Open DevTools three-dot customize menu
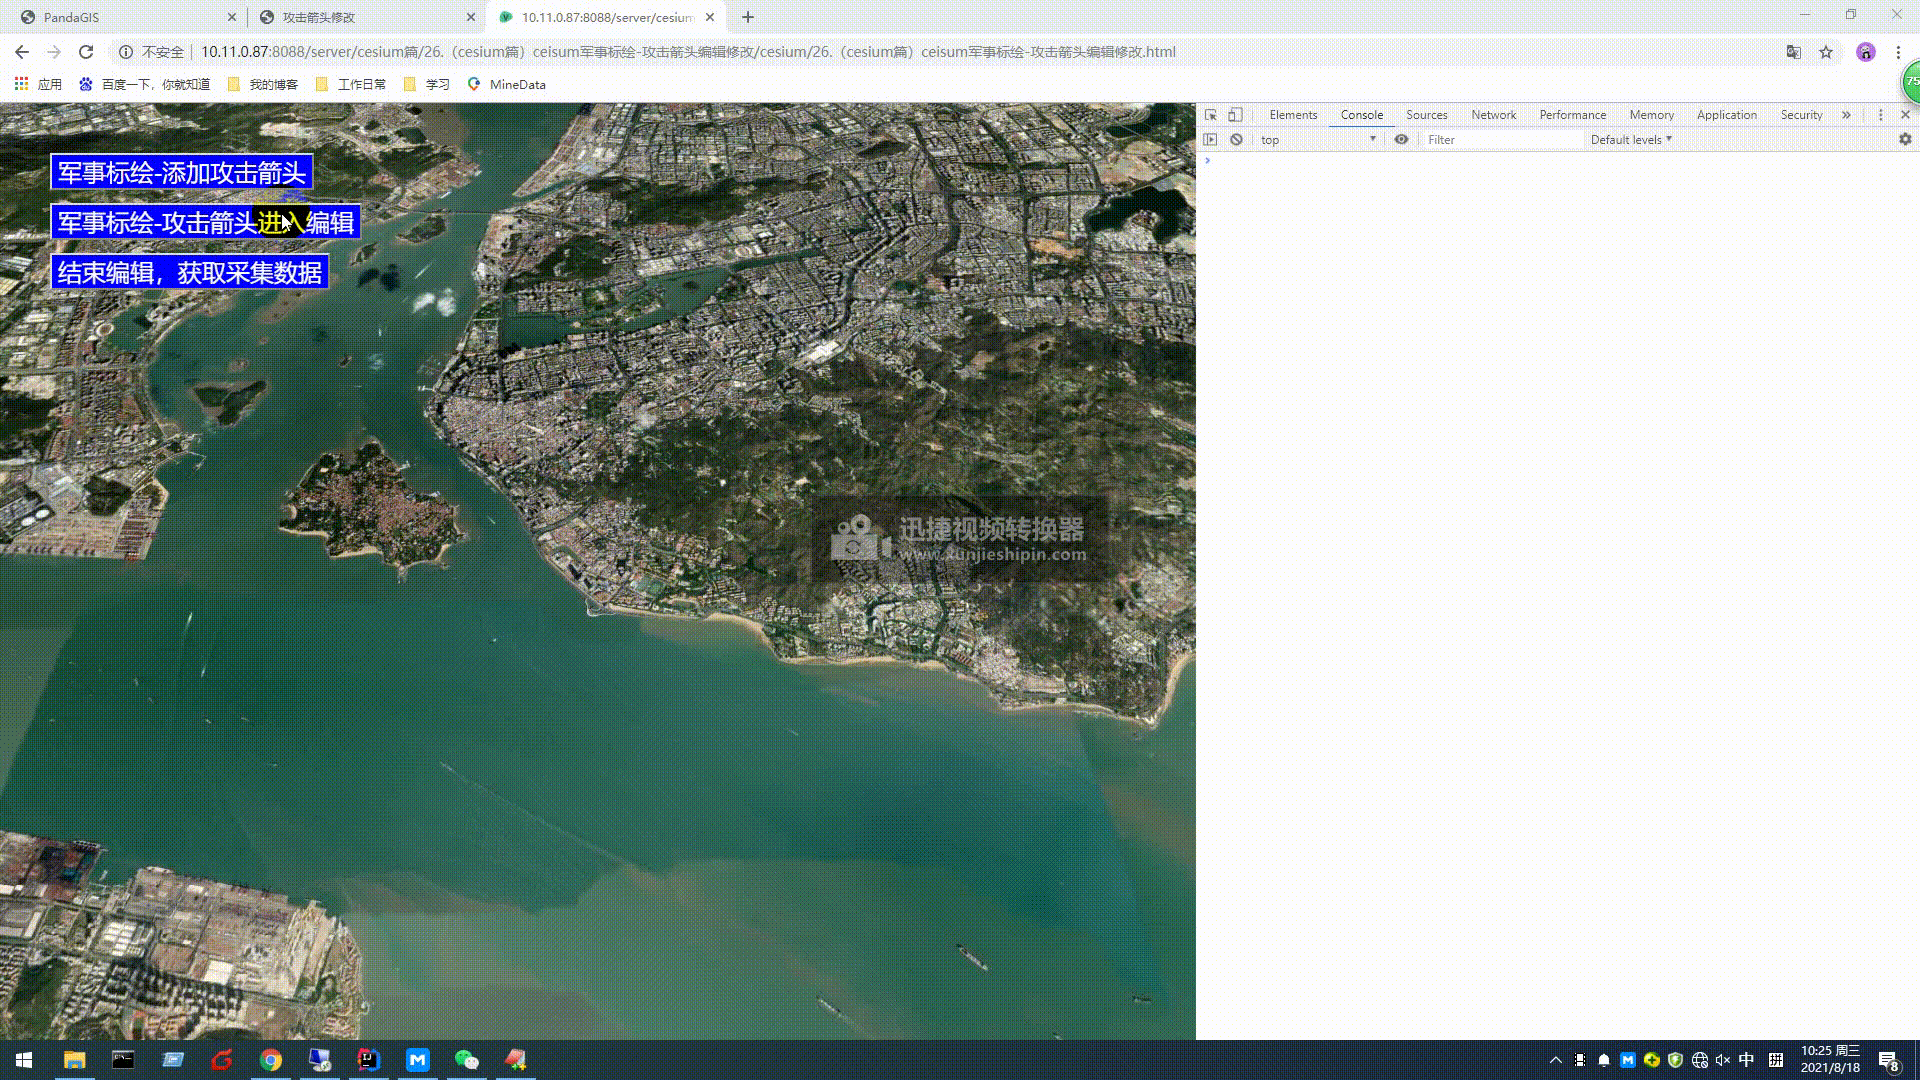 coord(1880,115)
